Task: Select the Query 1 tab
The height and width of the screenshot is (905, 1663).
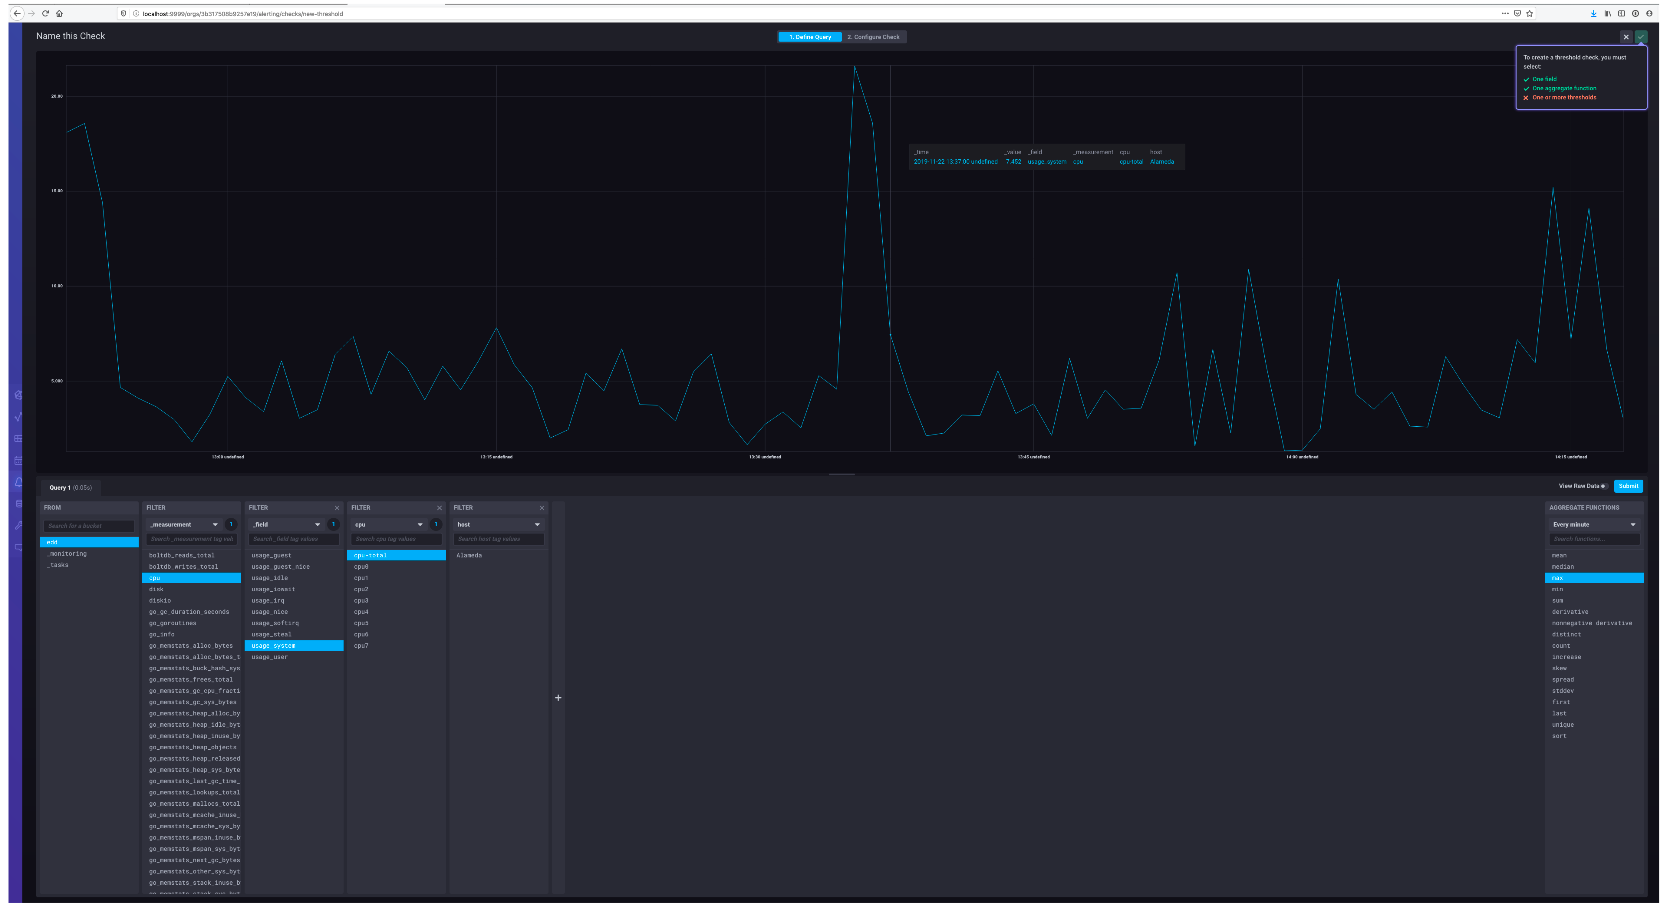Action: click(70, 487)
